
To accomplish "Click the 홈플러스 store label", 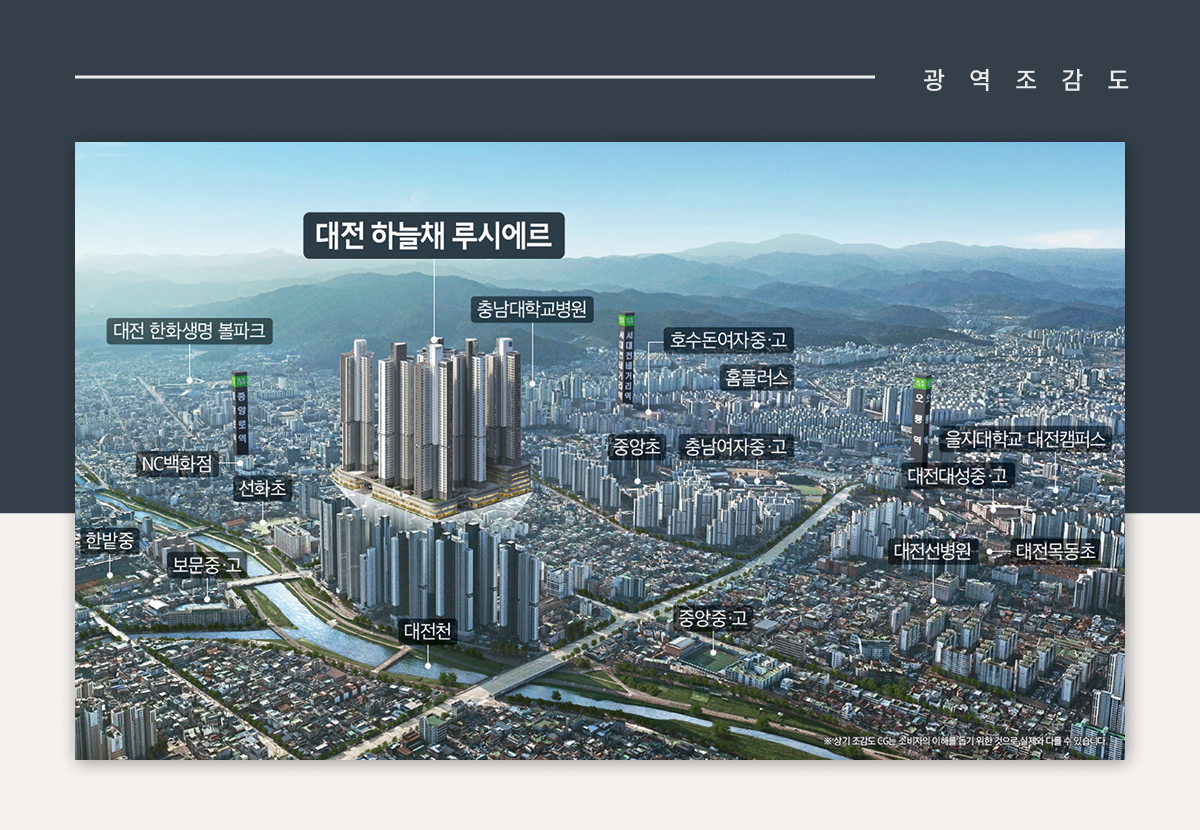I will (x=756, y=377).
